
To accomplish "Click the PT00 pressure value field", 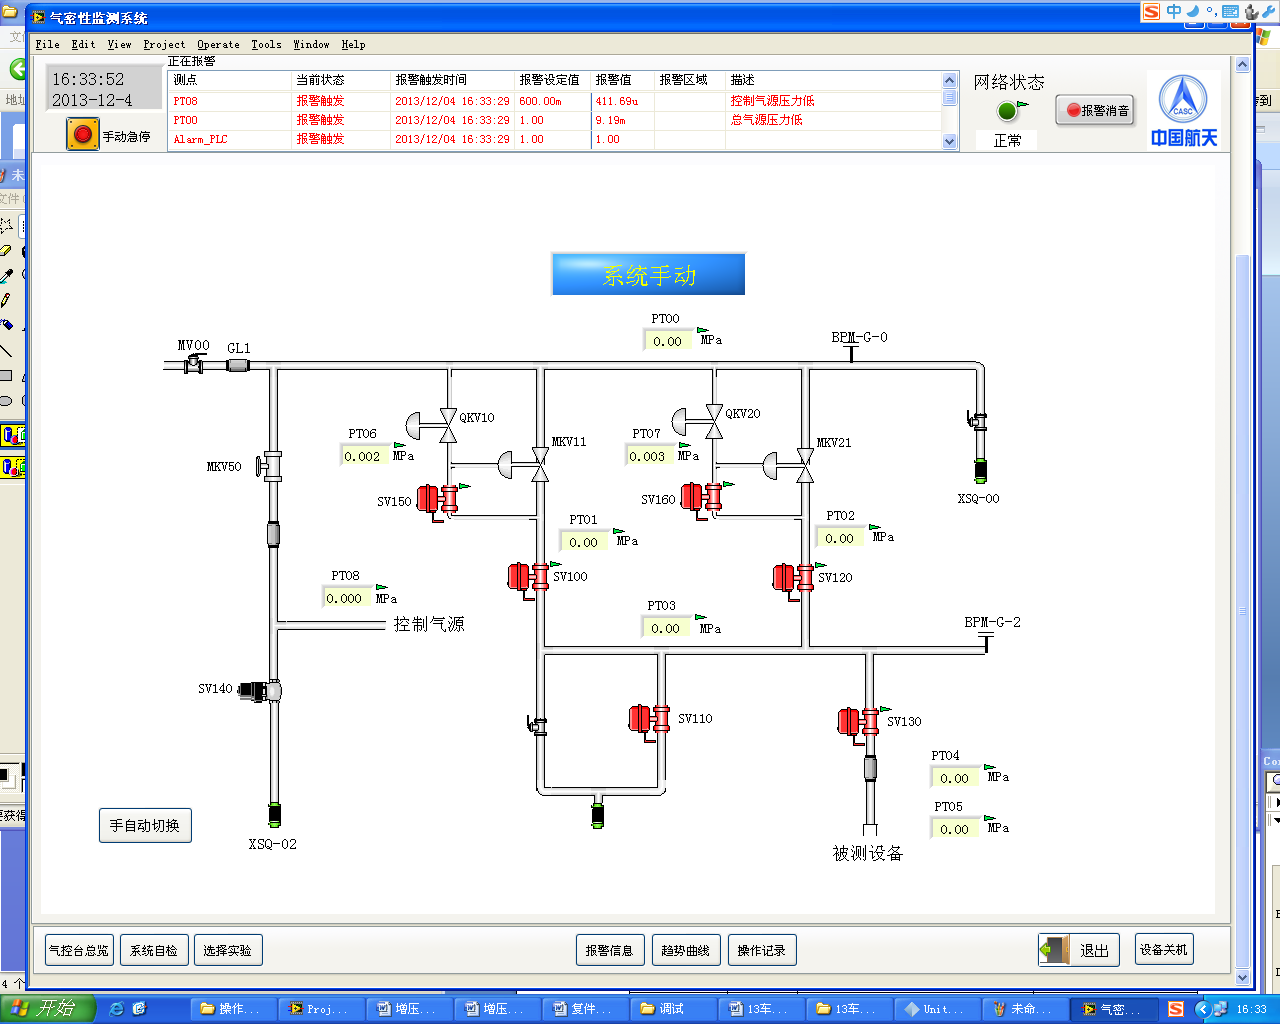I will (667, 341).
